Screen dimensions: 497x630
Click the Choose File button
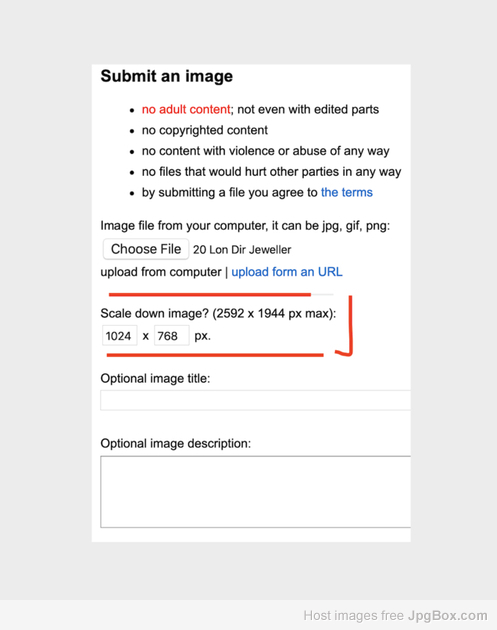145,249
